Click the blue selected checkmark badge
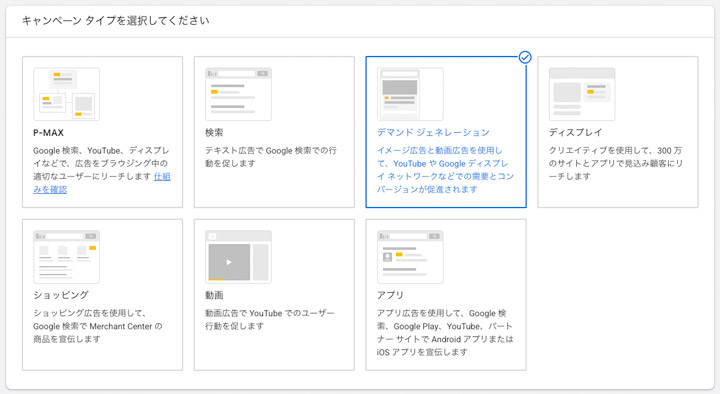Viewport: 720px width, 394px height. point(525,57)
